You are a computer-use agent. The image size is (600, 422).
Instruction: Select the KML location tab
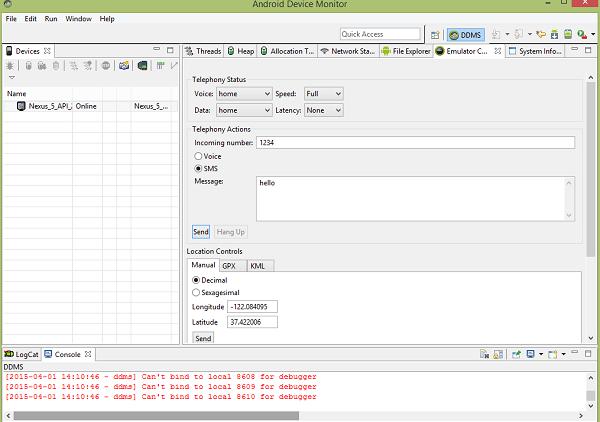261,266
